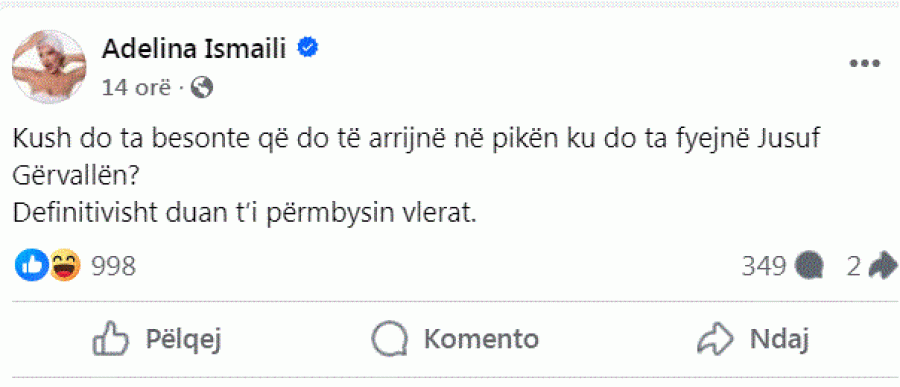Click the speech bubble icon of Komento
The height and width of the screenshot is (387, 900).
coord(390,339)
